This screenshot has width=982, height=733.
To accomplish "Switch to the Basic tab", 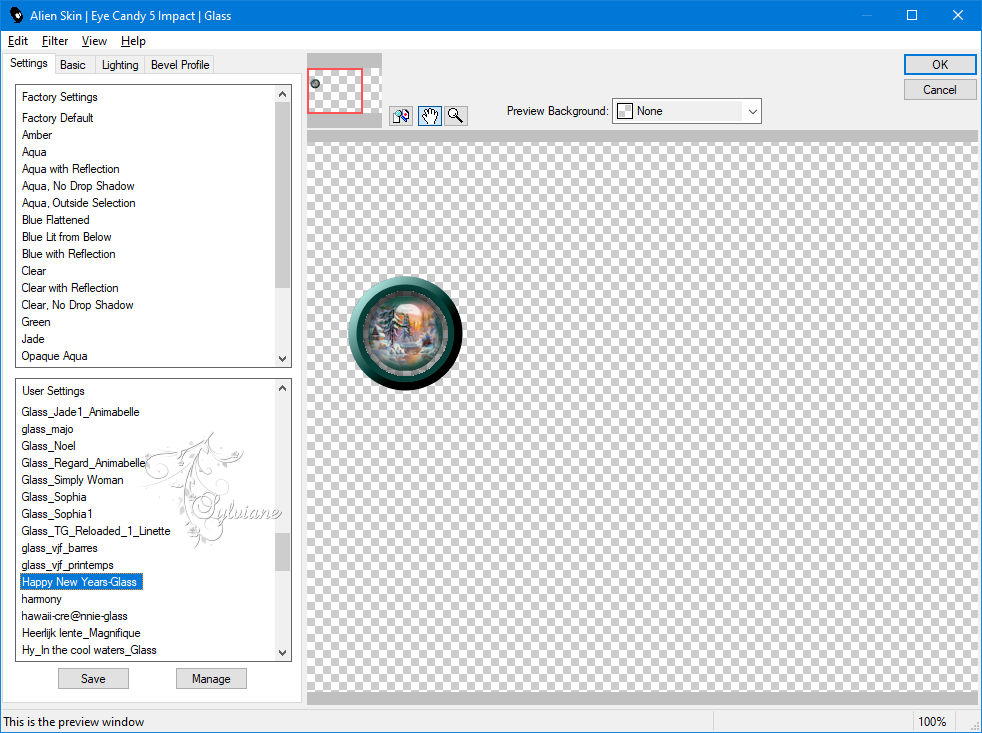I will click(73, 65).
